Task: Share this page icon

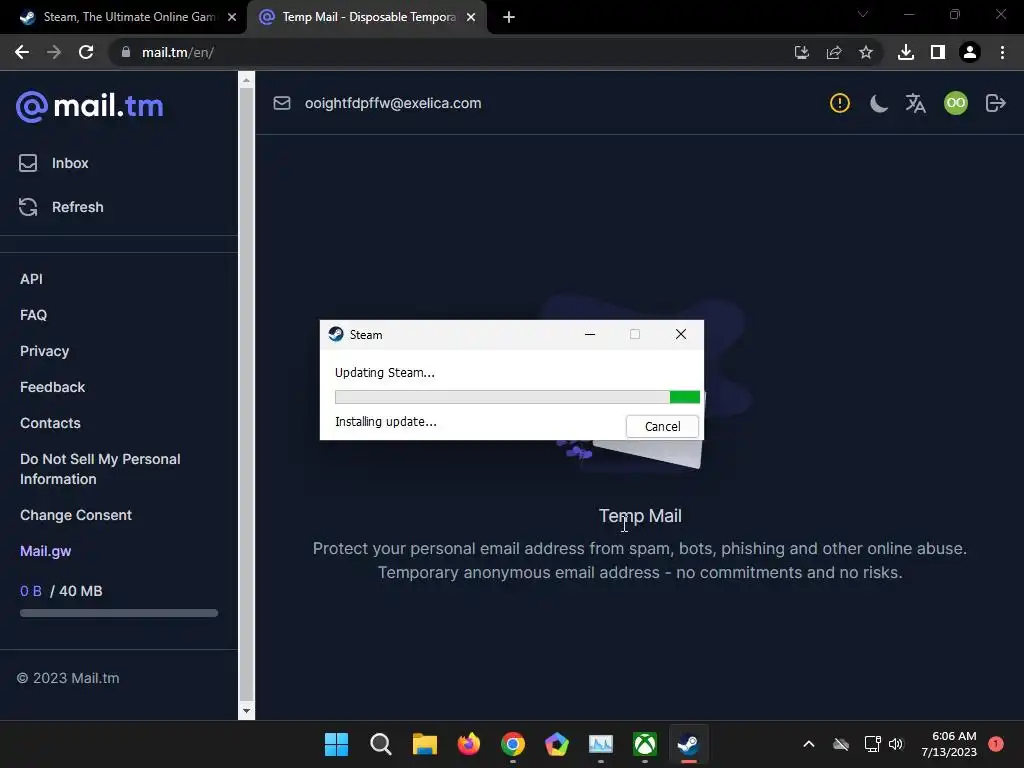Action: click(834, 52)
